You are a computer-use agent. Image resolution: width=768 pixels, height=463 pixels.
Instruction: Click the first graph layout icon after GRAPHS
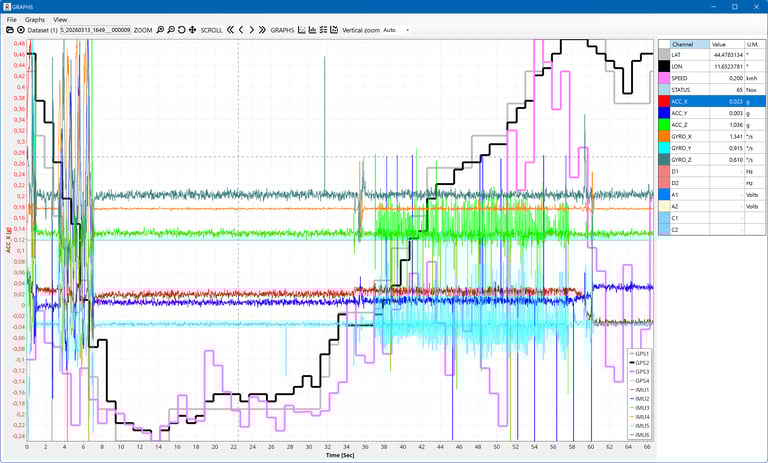point(303,31)
